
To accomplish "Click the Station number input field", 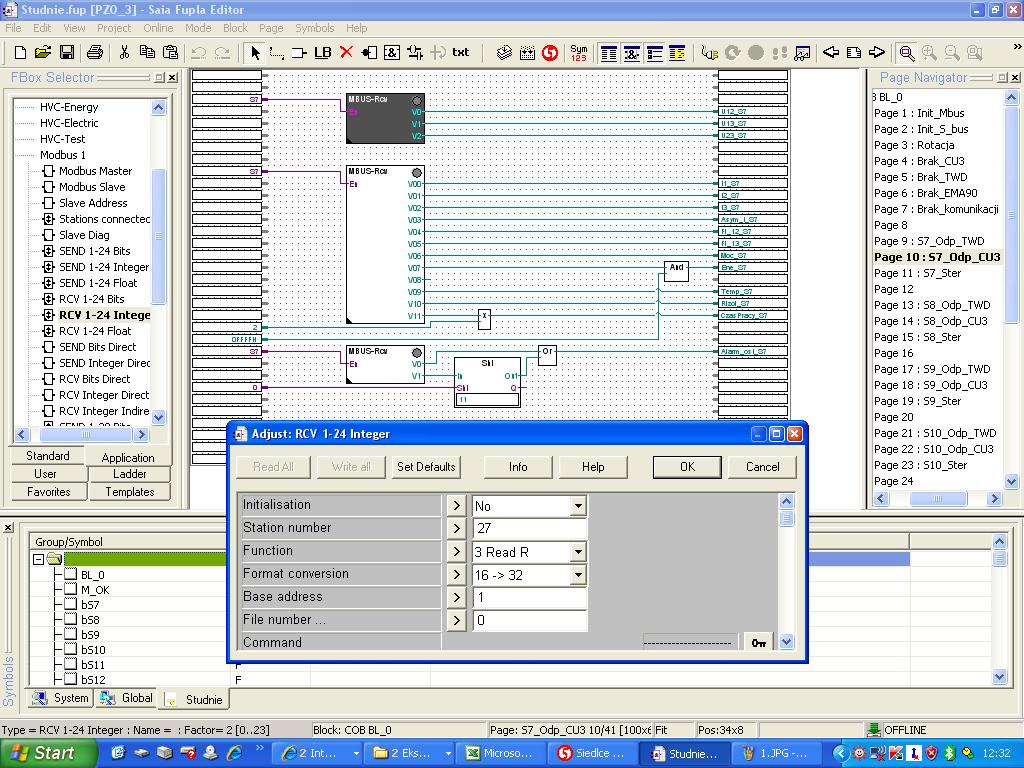I will click(530, 528).
